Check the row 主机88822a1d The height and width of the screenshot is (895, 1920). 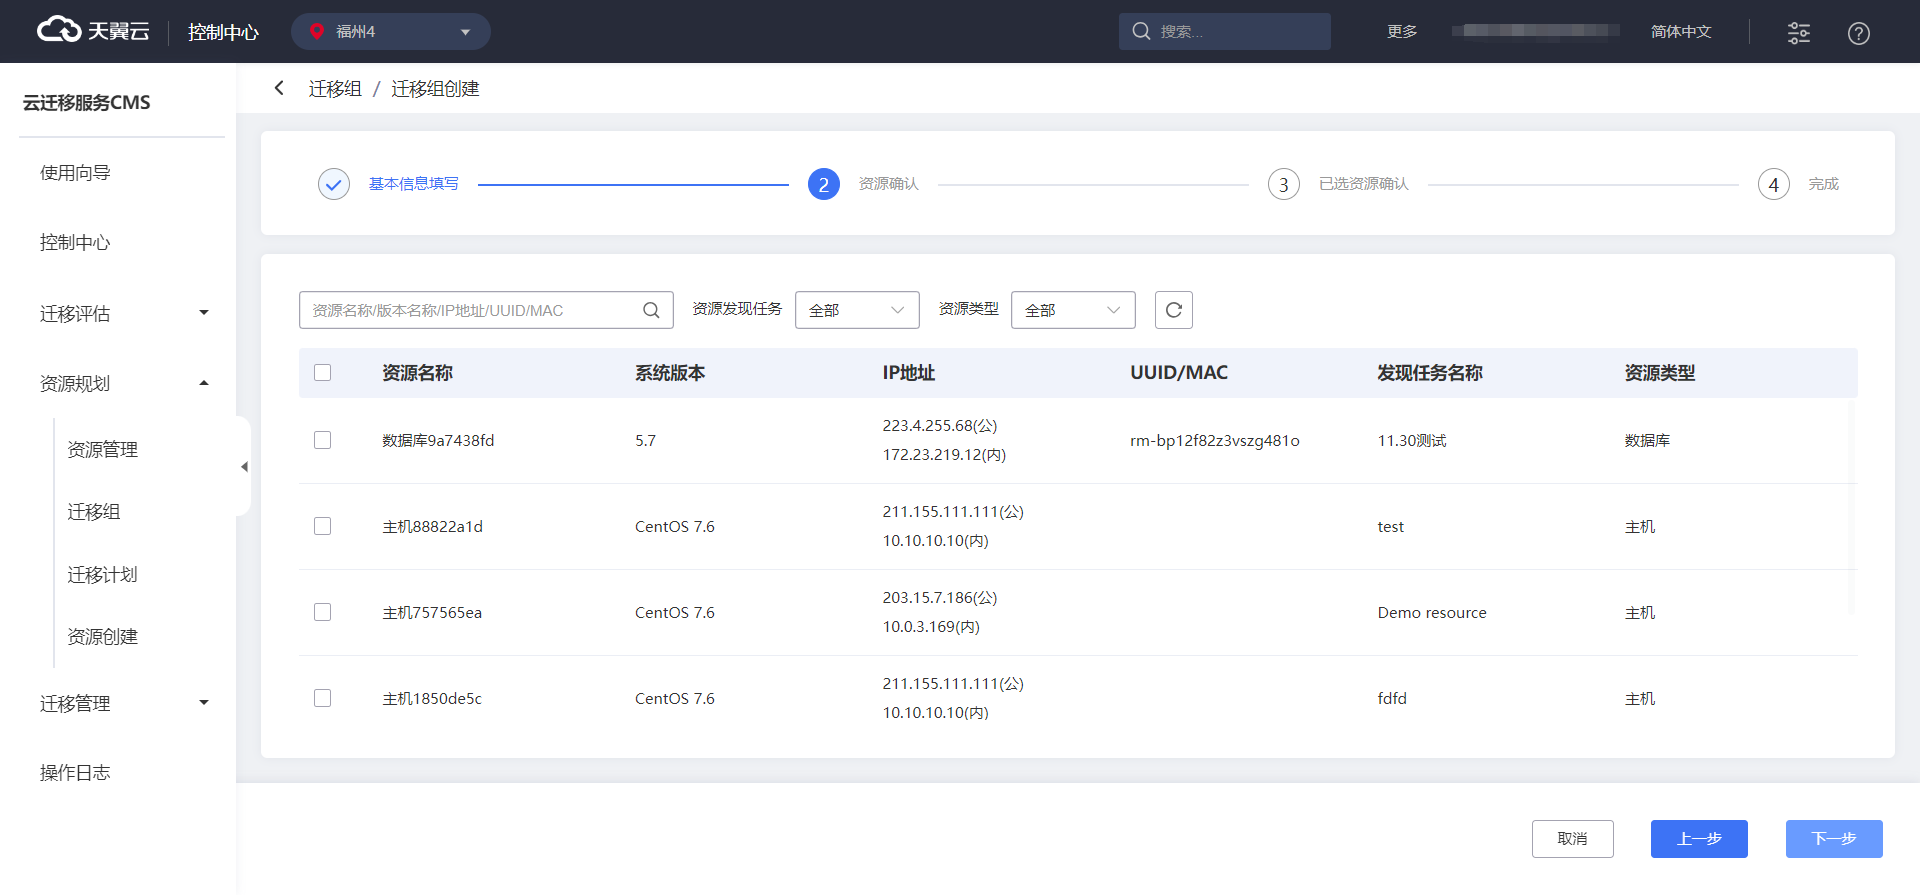click(x=322, y=526)
